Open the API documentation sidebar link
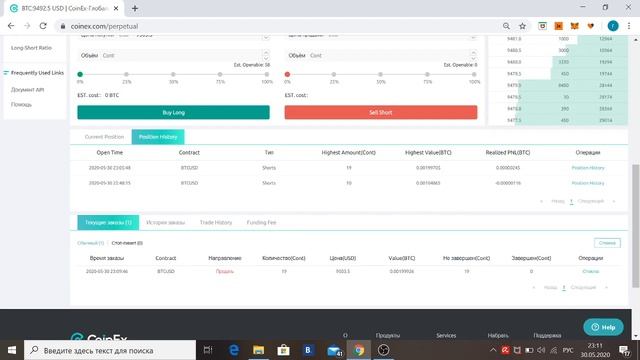The height and width of the screenshot is (360, 640). [27, 89]
